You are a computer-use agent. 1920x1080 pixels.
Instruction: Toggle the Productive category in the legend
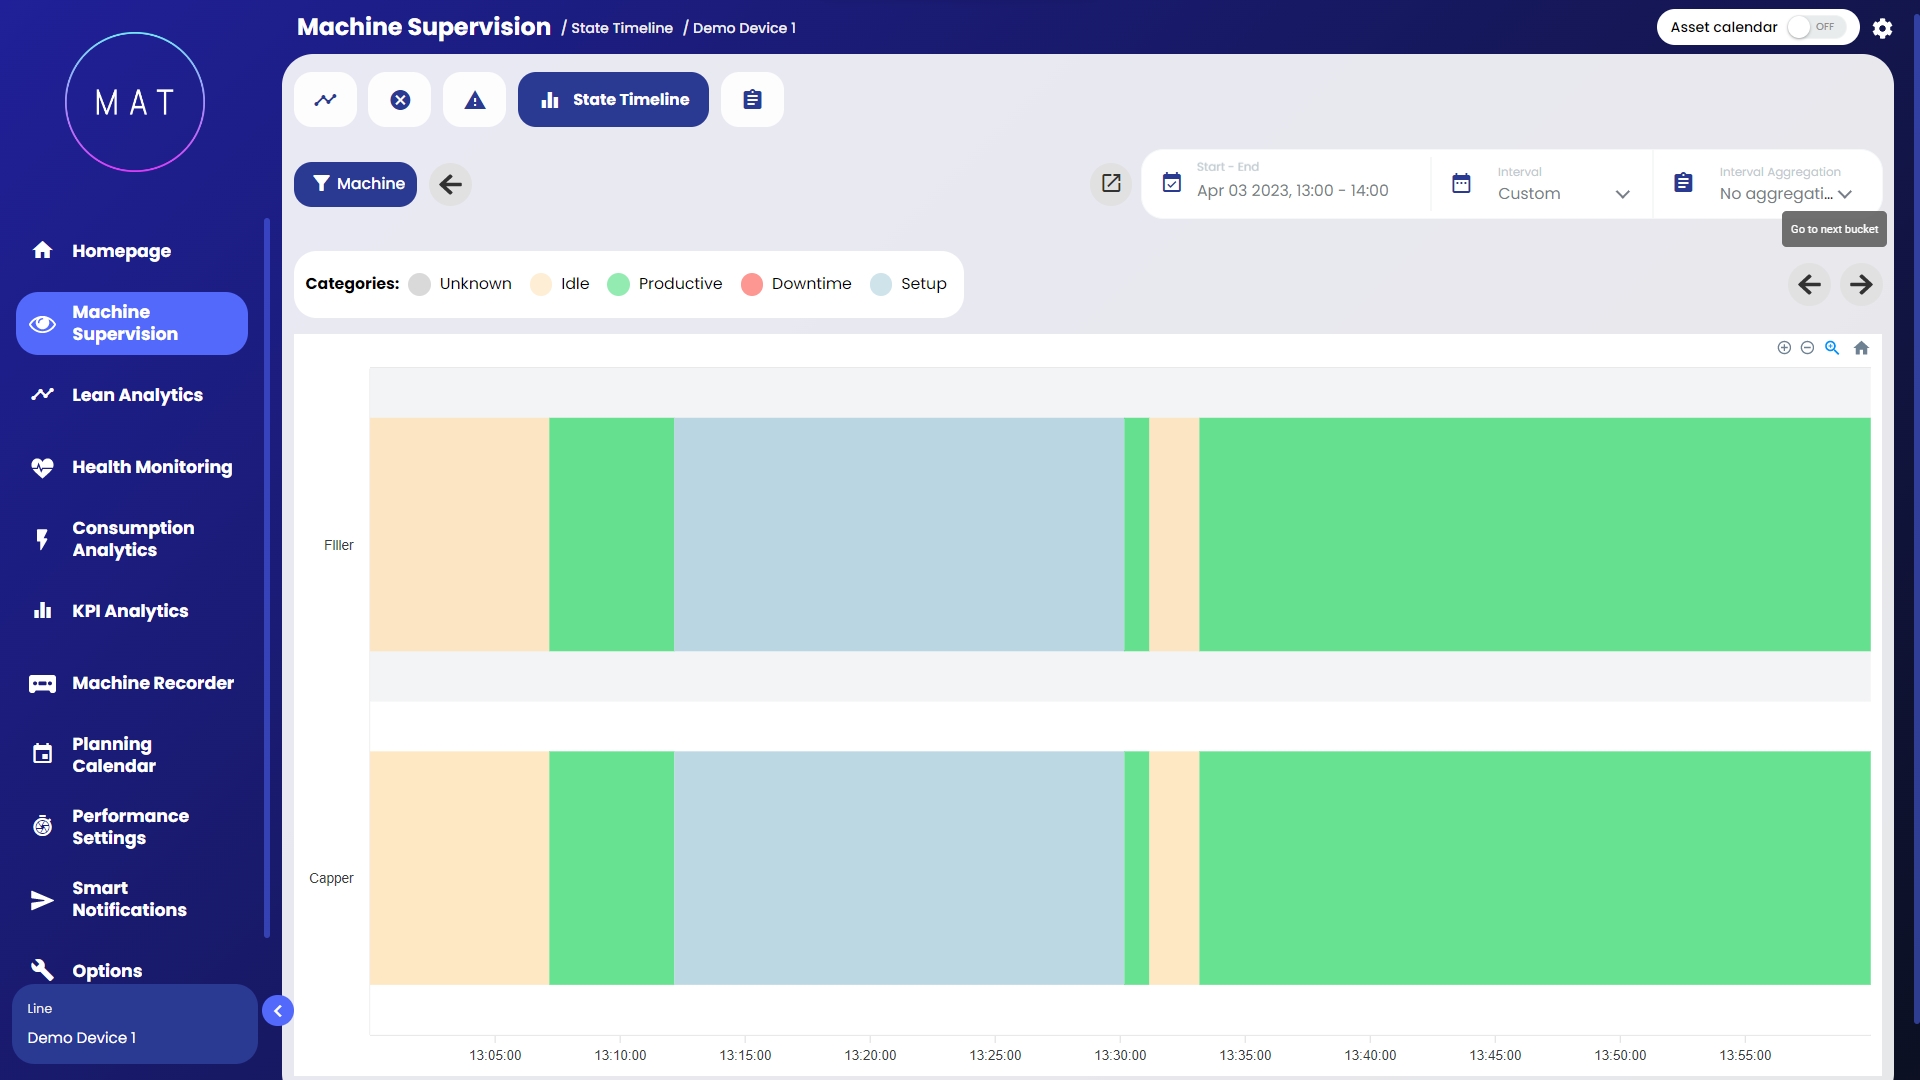click(x=665, y=284)
